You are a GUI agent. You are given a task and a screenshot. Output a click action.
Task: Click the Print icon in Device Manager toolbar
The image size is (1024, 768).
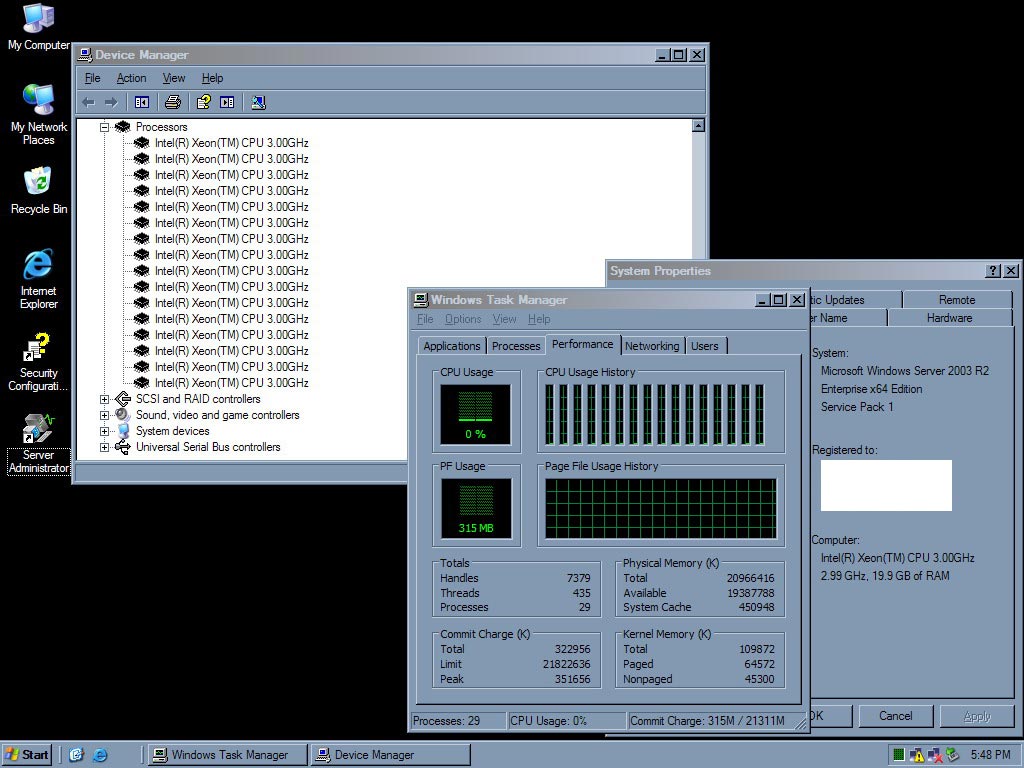(x=172, y=102)
